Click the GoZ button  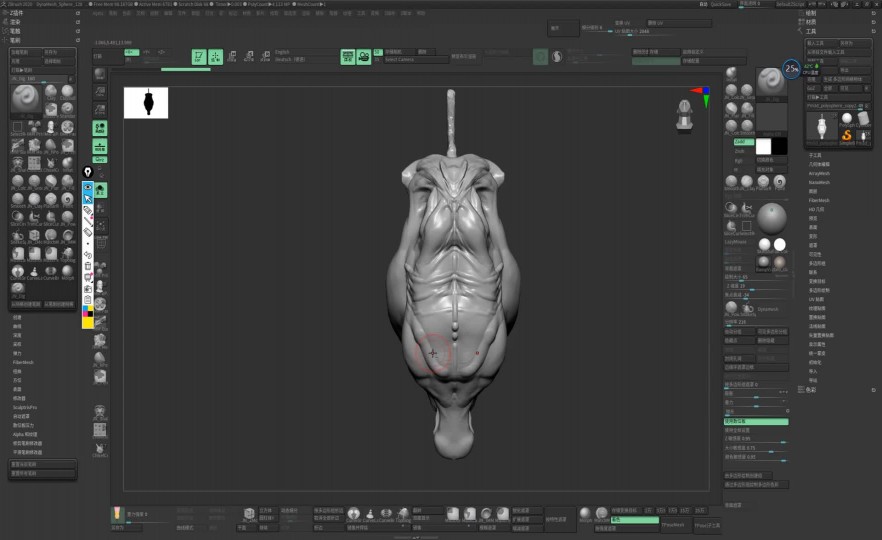812,88
